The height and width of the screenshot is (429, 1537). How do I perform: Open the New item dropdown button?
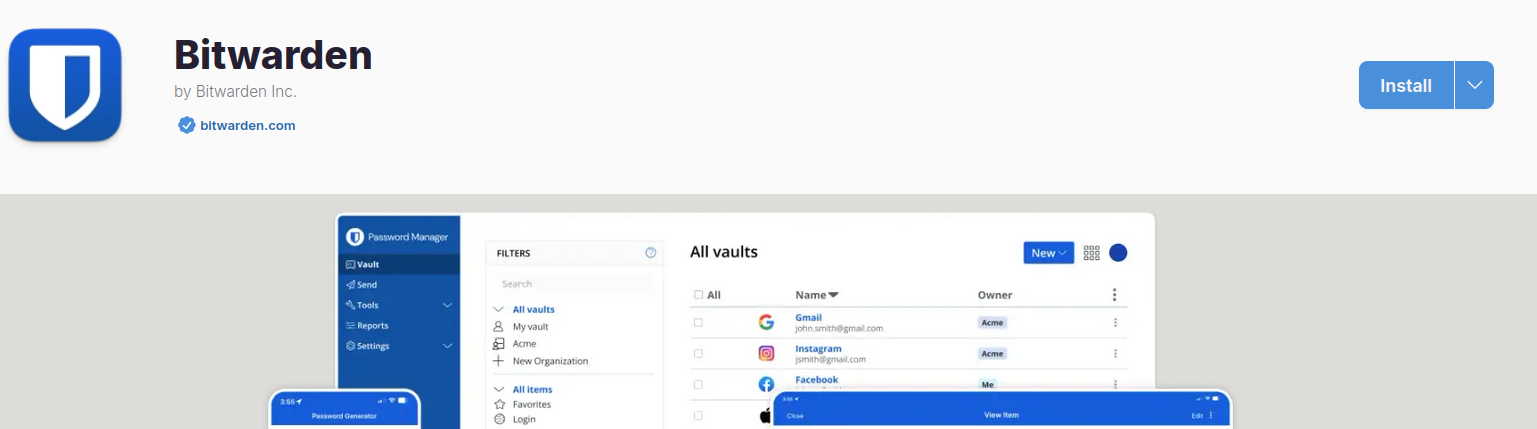[x=1048, y=253]
